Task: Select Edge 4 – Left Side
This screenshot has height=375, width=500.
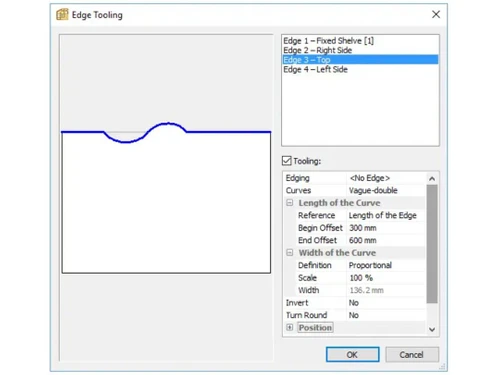Action: [x=360, y=69]
